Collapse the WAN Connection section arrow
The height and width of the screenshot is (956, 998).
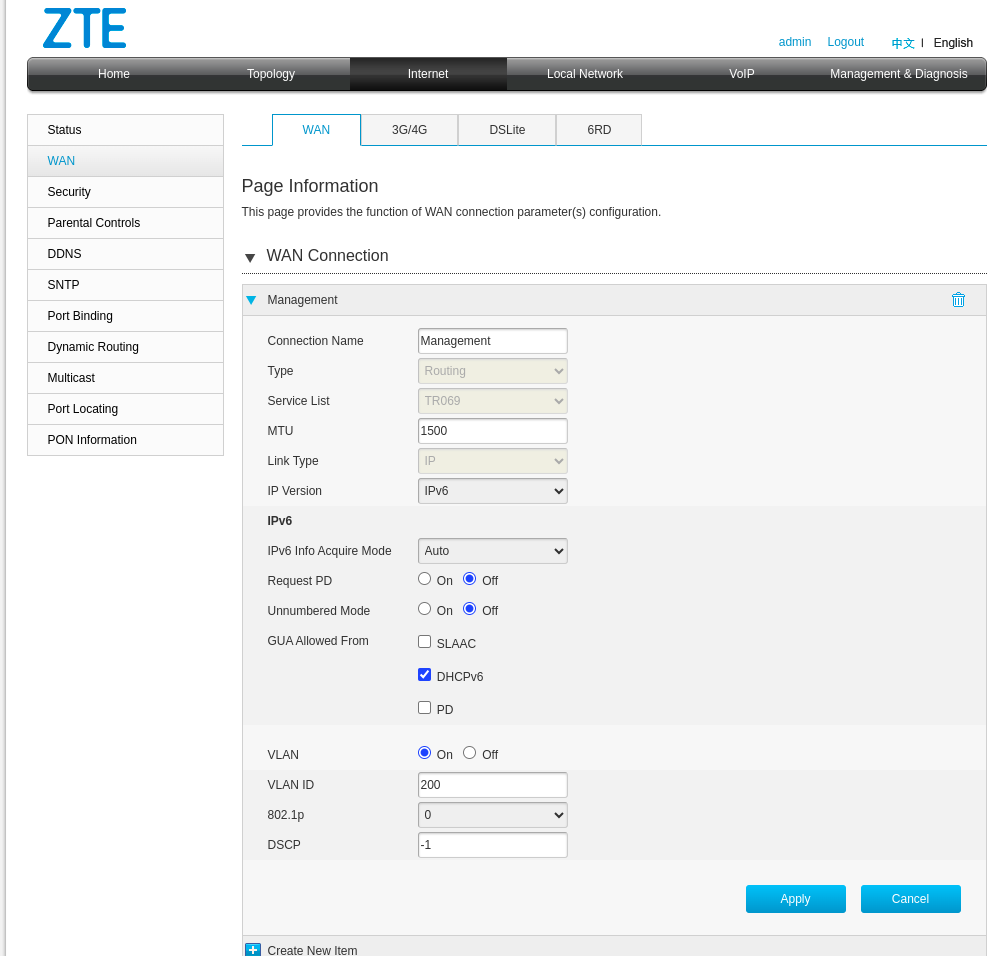point(250,258)
